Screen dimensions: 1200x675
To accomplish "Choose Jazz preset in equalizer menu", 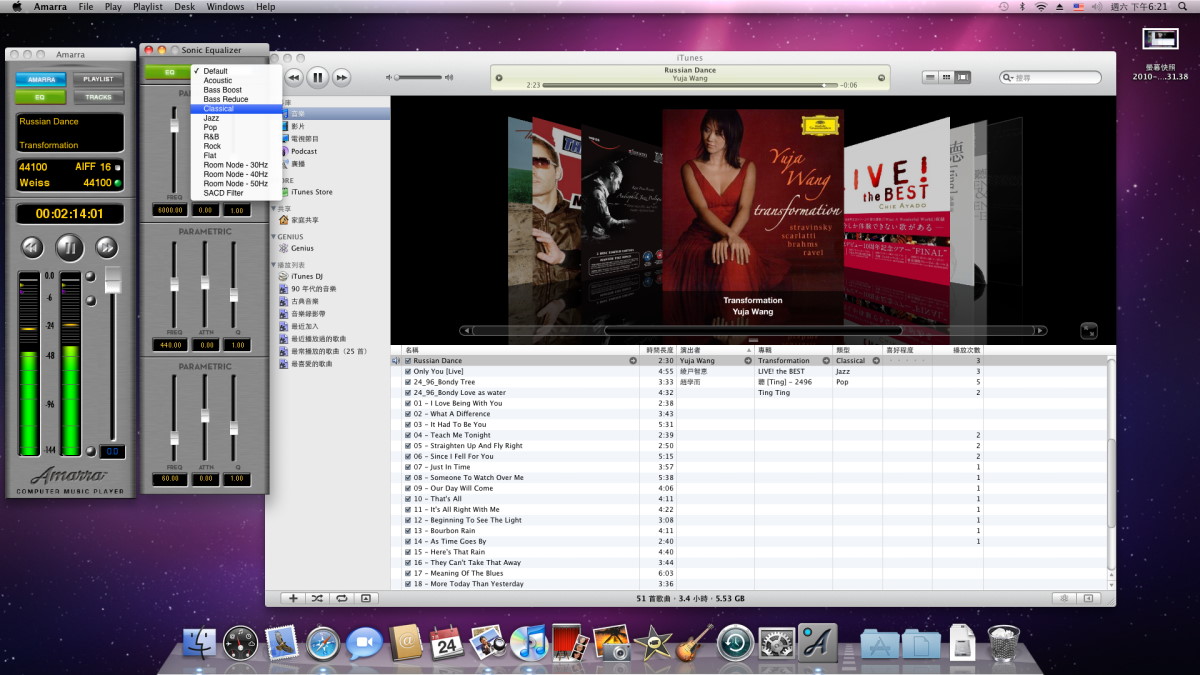I will [x=236, y=118].
